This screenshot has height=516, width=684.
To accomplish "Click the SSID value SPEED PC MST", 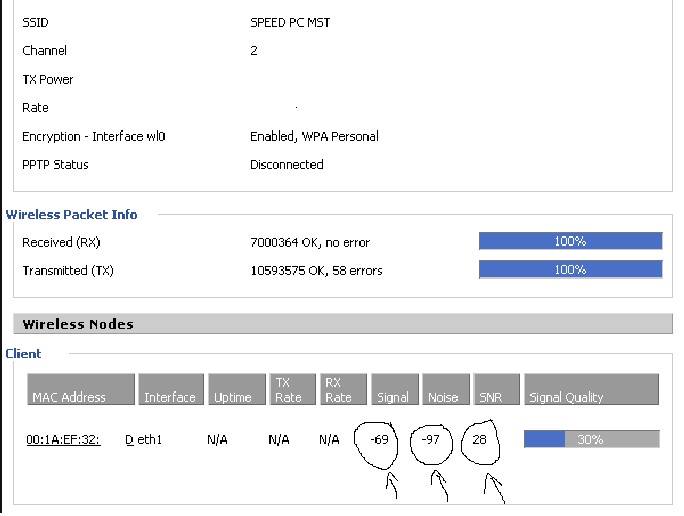I will (290, 23).
